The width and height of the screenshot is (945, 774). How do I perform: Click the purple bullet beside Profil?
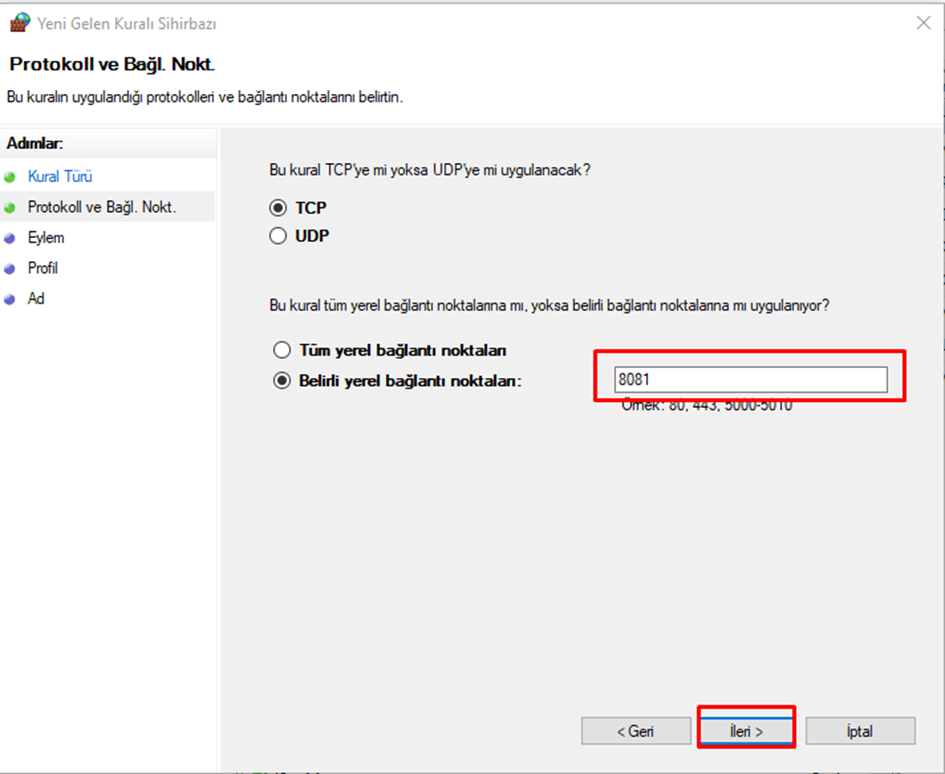(10, 269)
